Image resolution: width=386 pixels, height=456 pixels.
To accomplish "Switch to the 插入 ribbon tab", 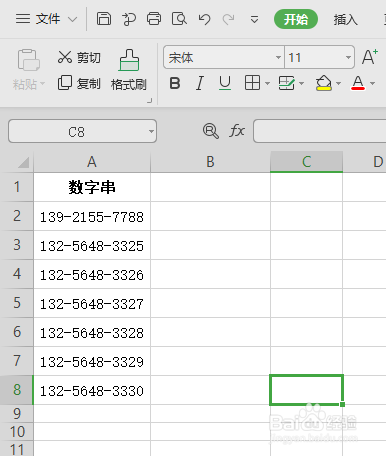I will 345,19.
